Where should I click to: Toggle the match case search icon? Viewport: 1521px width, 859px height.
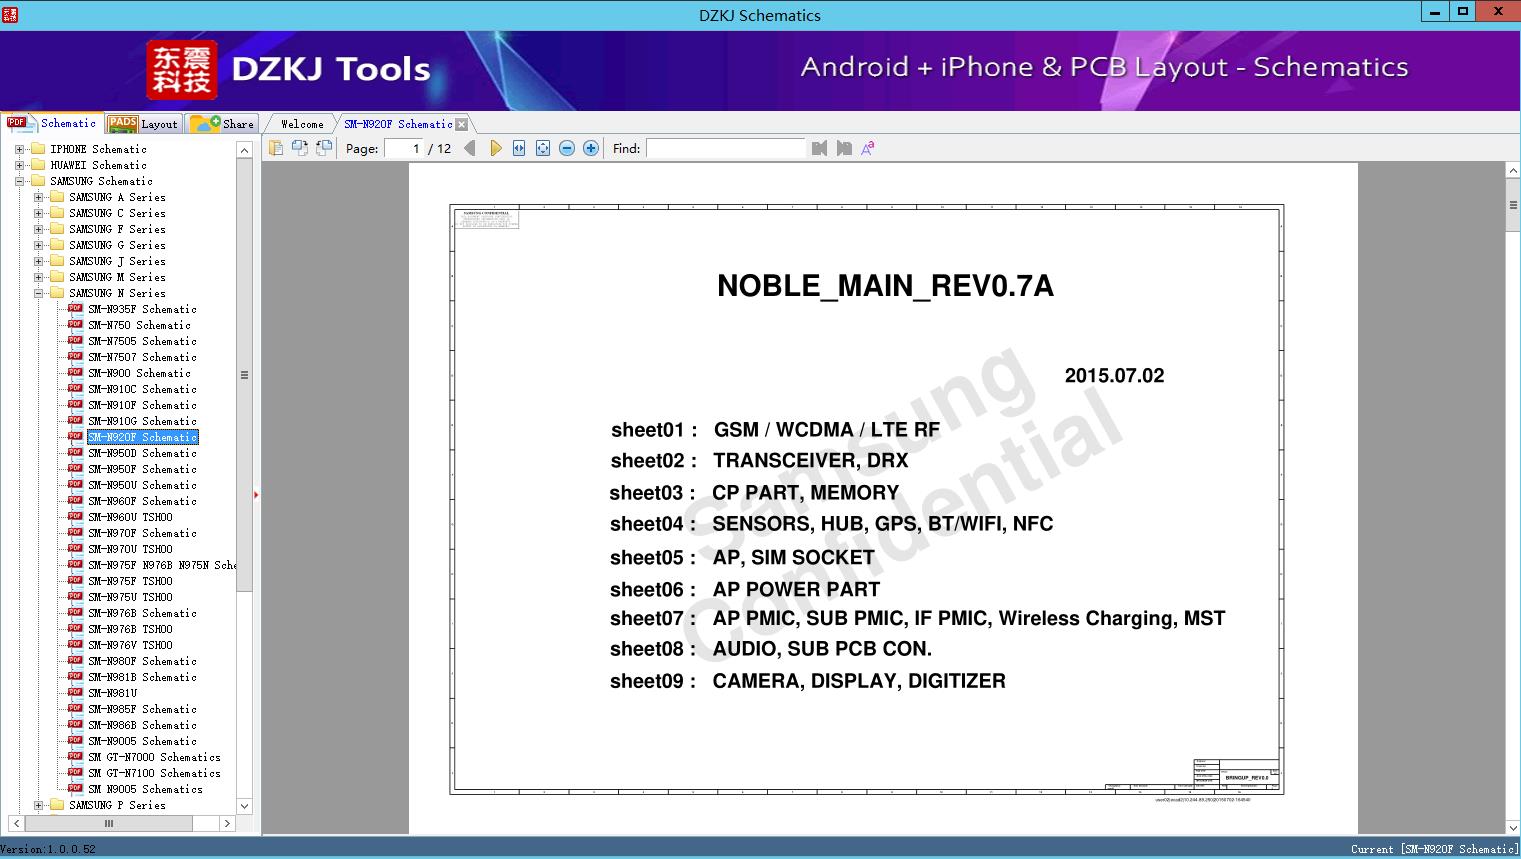pyautogui.click(x=868, y=148)
